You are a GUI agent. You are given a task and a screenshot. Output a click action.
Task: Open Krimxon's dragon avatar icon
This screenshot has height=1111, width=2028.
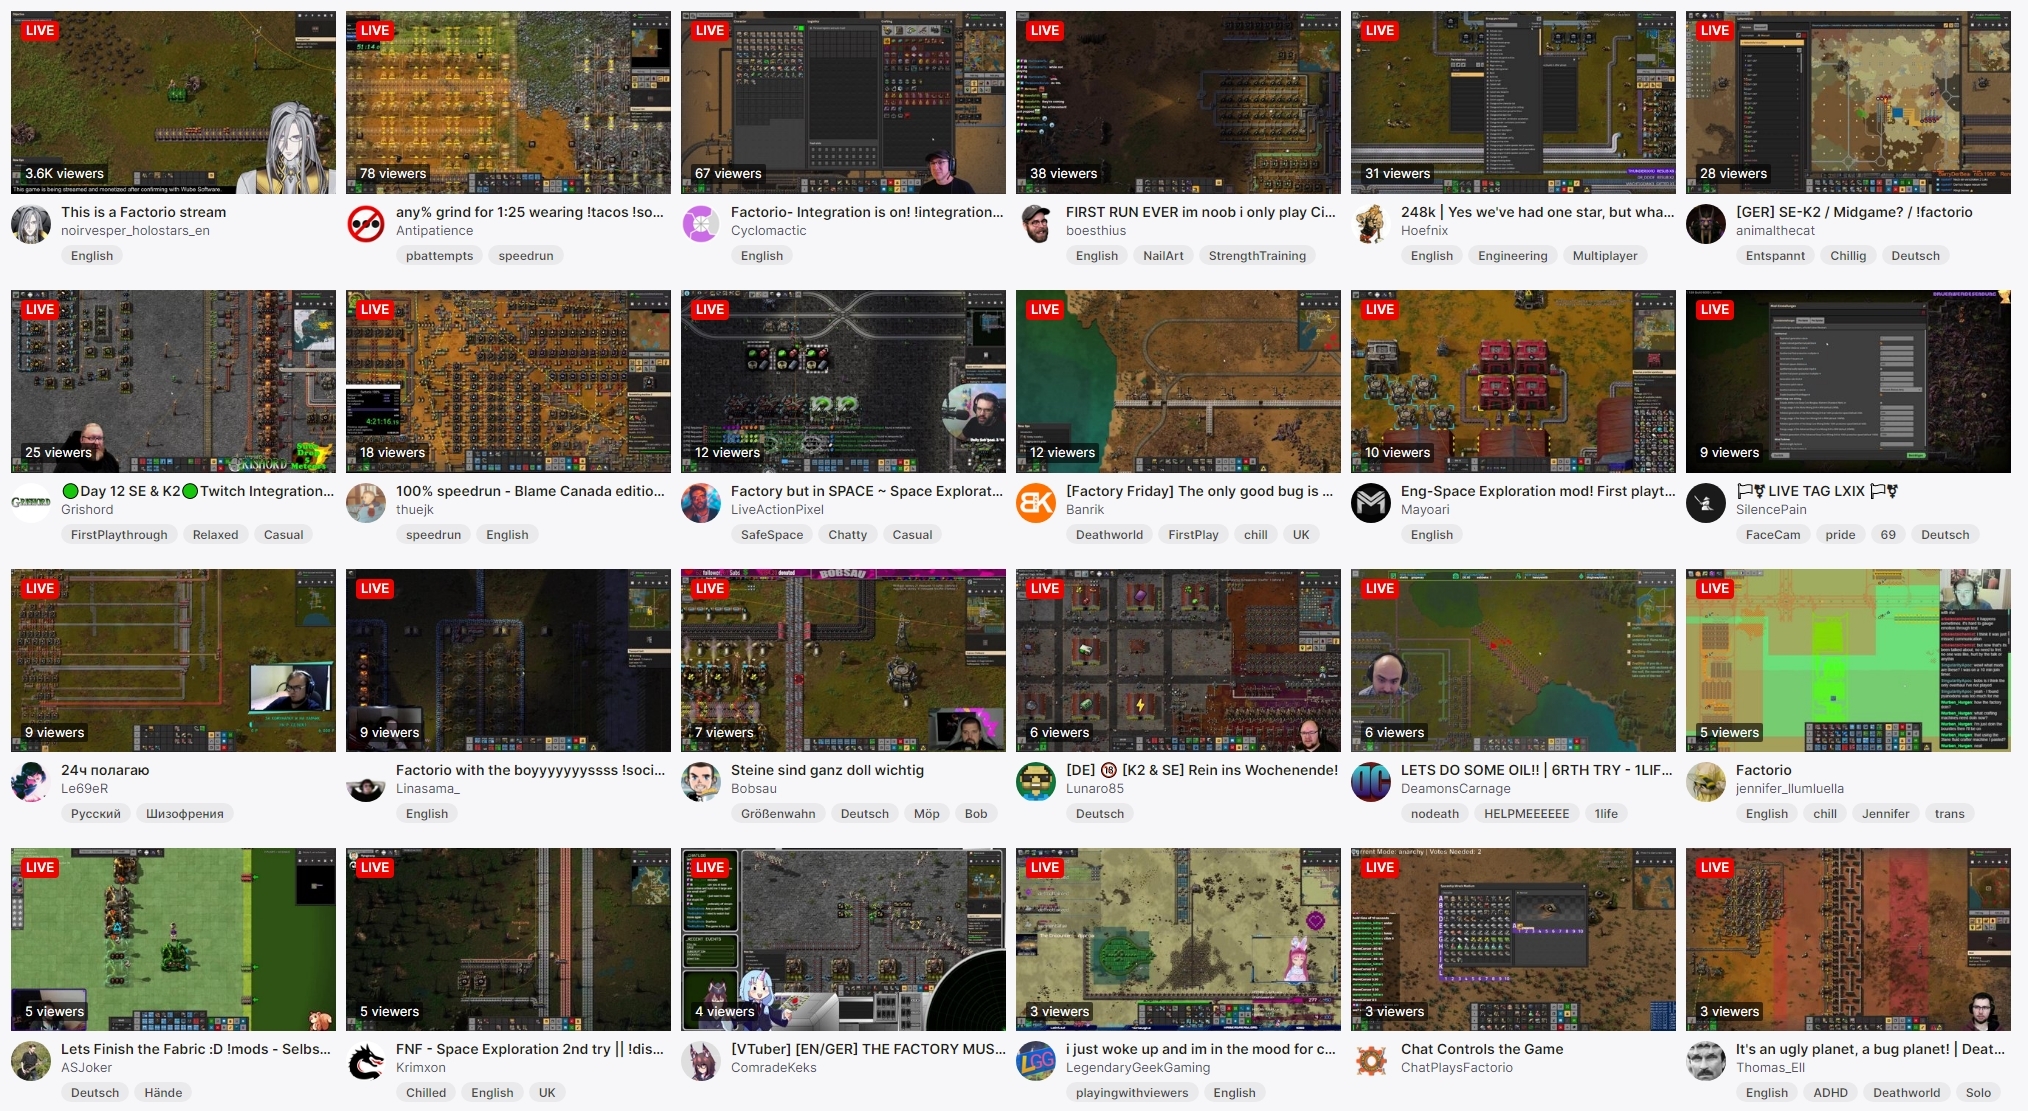pos(366,1061)
